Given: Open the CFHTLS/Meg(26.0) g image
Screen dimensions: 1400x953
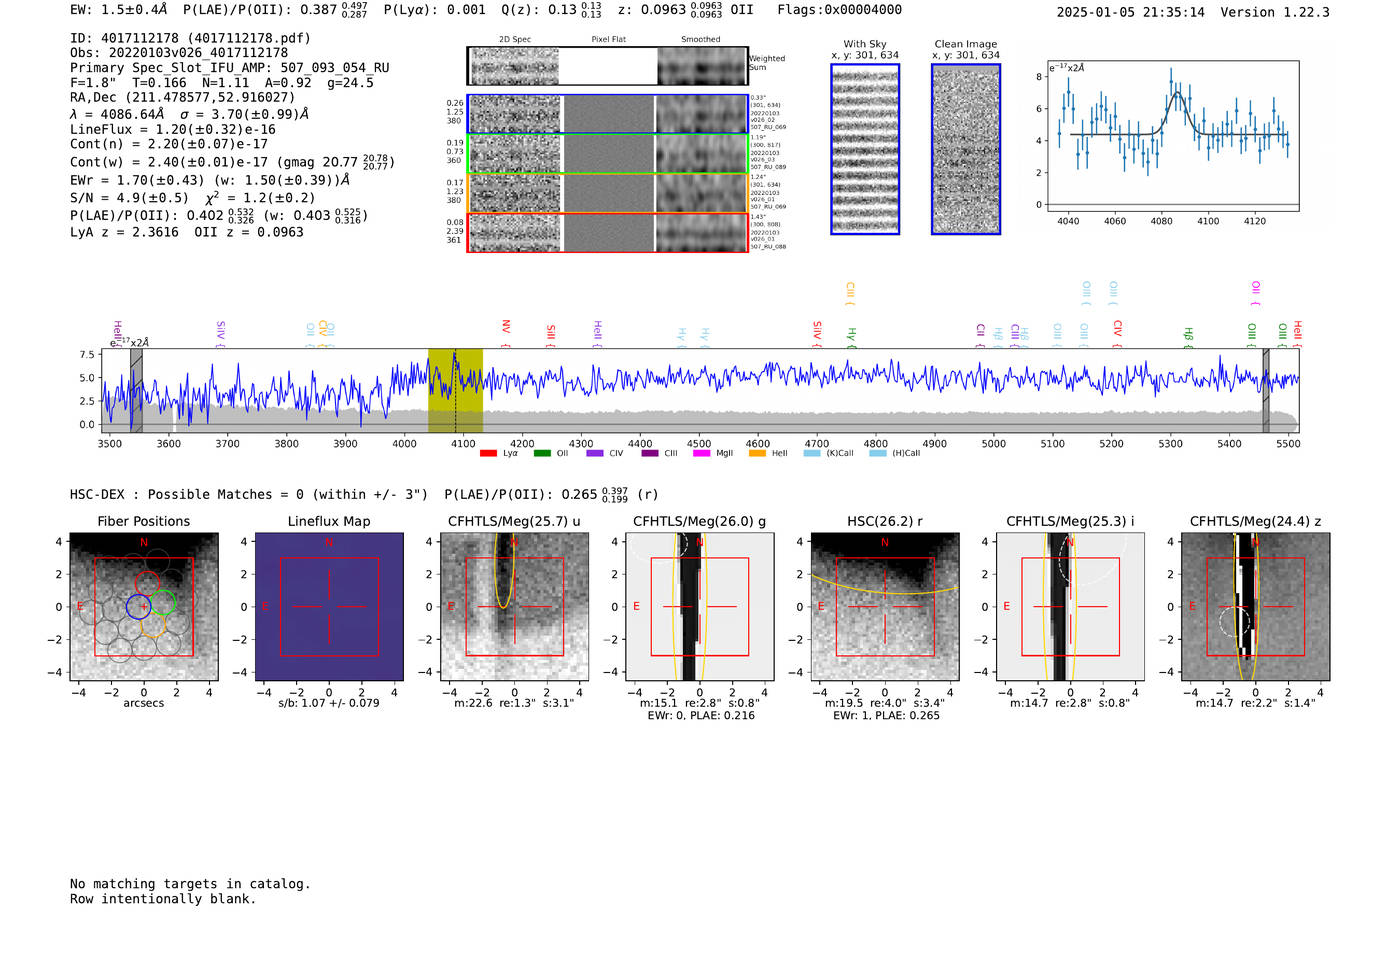Looking at the screenshot, I should (x=700, y=606).
